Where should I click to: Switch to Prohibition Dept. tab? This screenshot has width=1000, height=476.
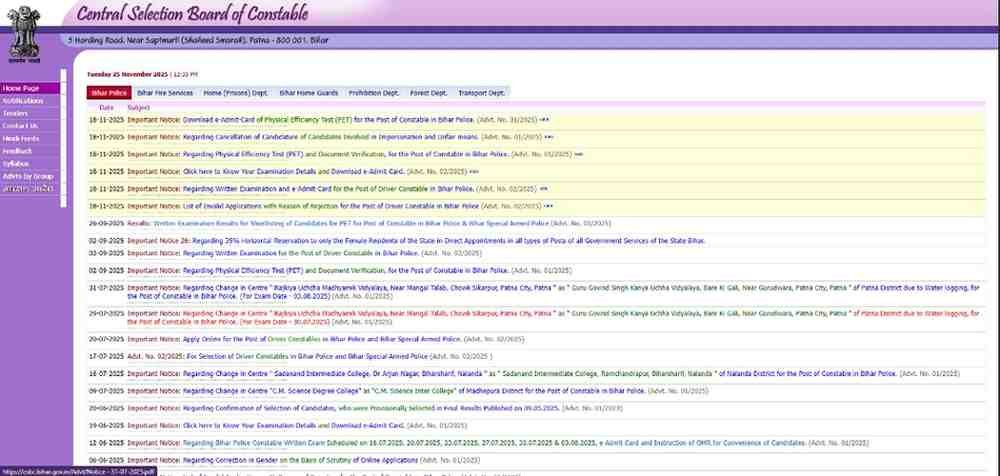click(374, 92)
